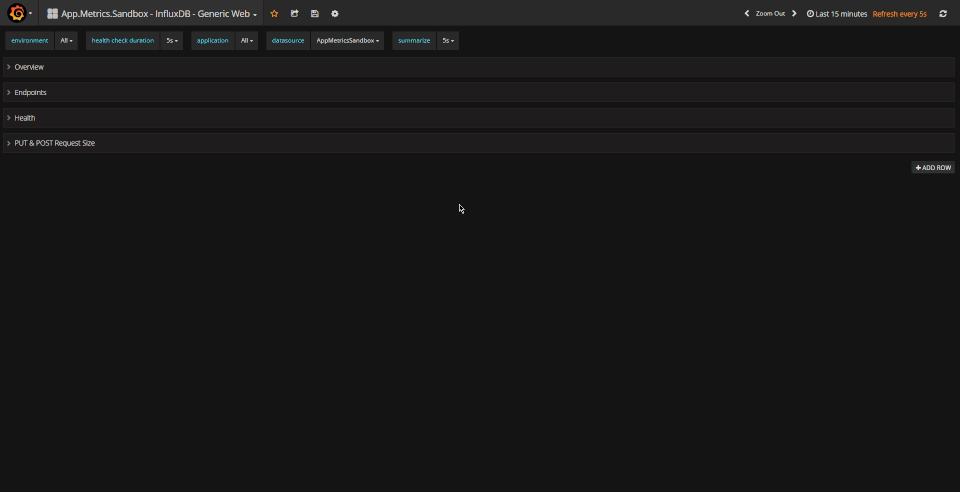
Task: Open dashboard settings gear
Action: click(x=335, y=13)
